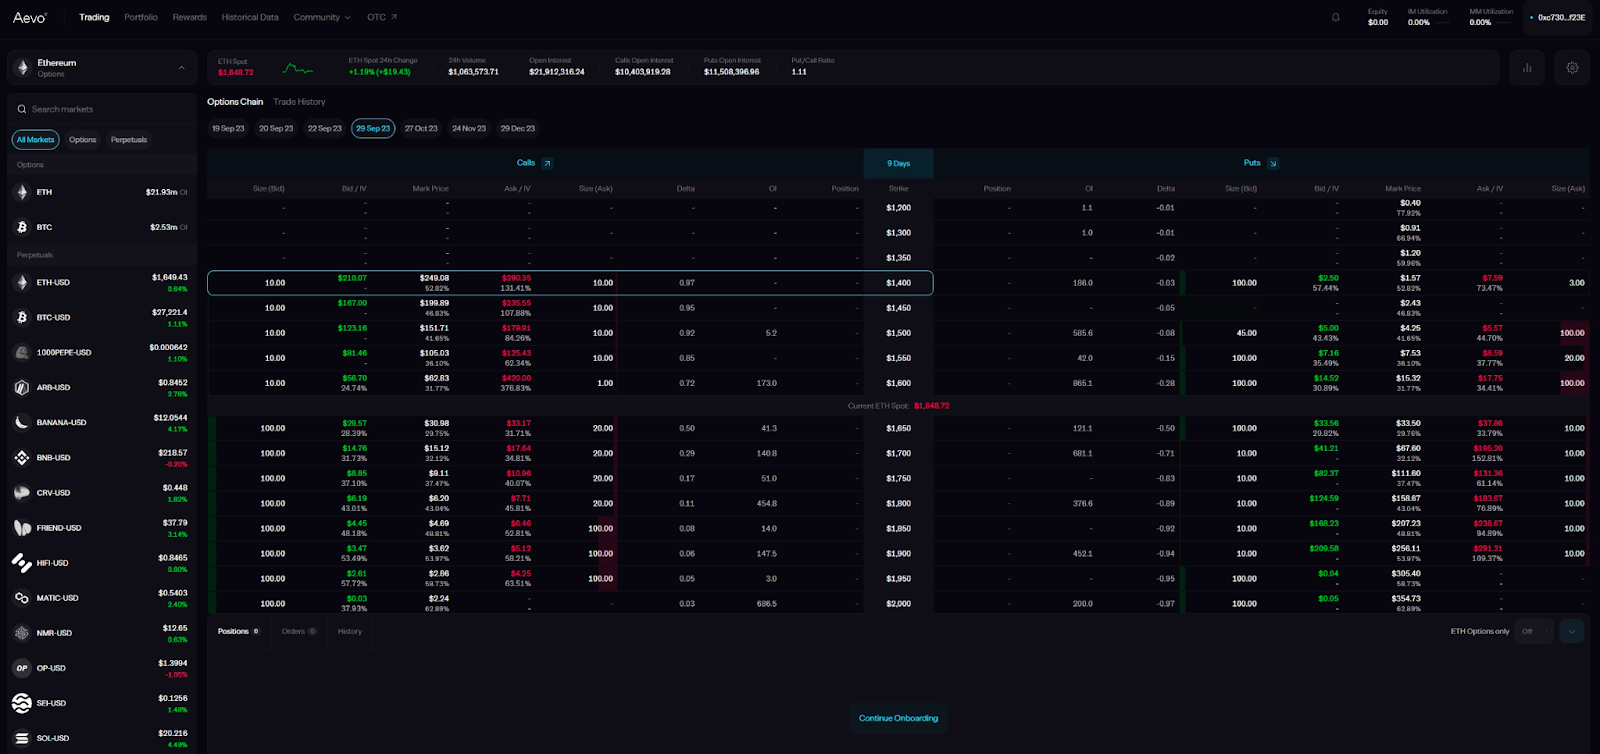Click the Aevo logo

click(29, 17)
